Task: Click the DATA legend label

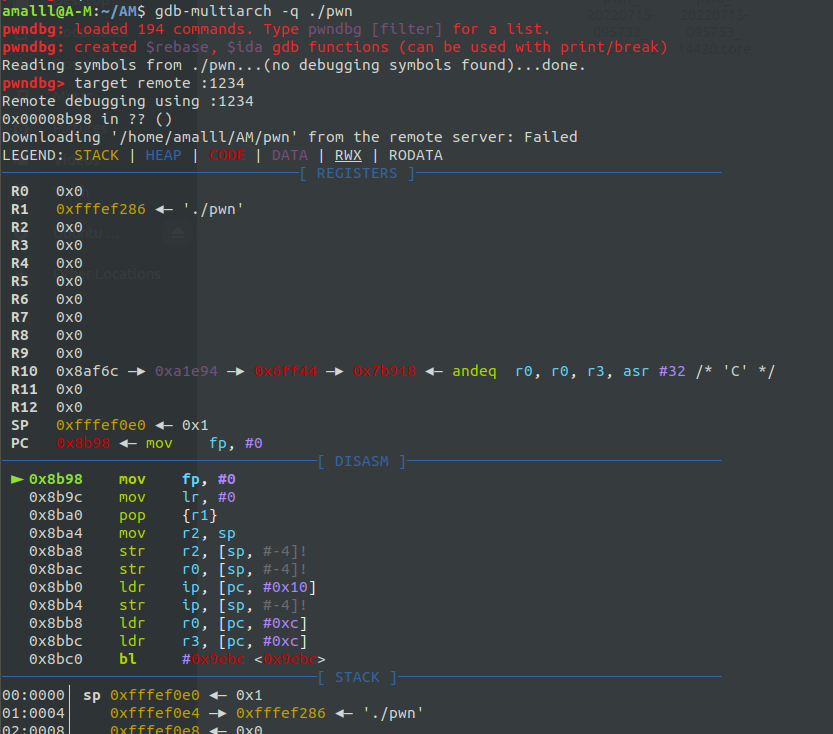Action: 290,155
